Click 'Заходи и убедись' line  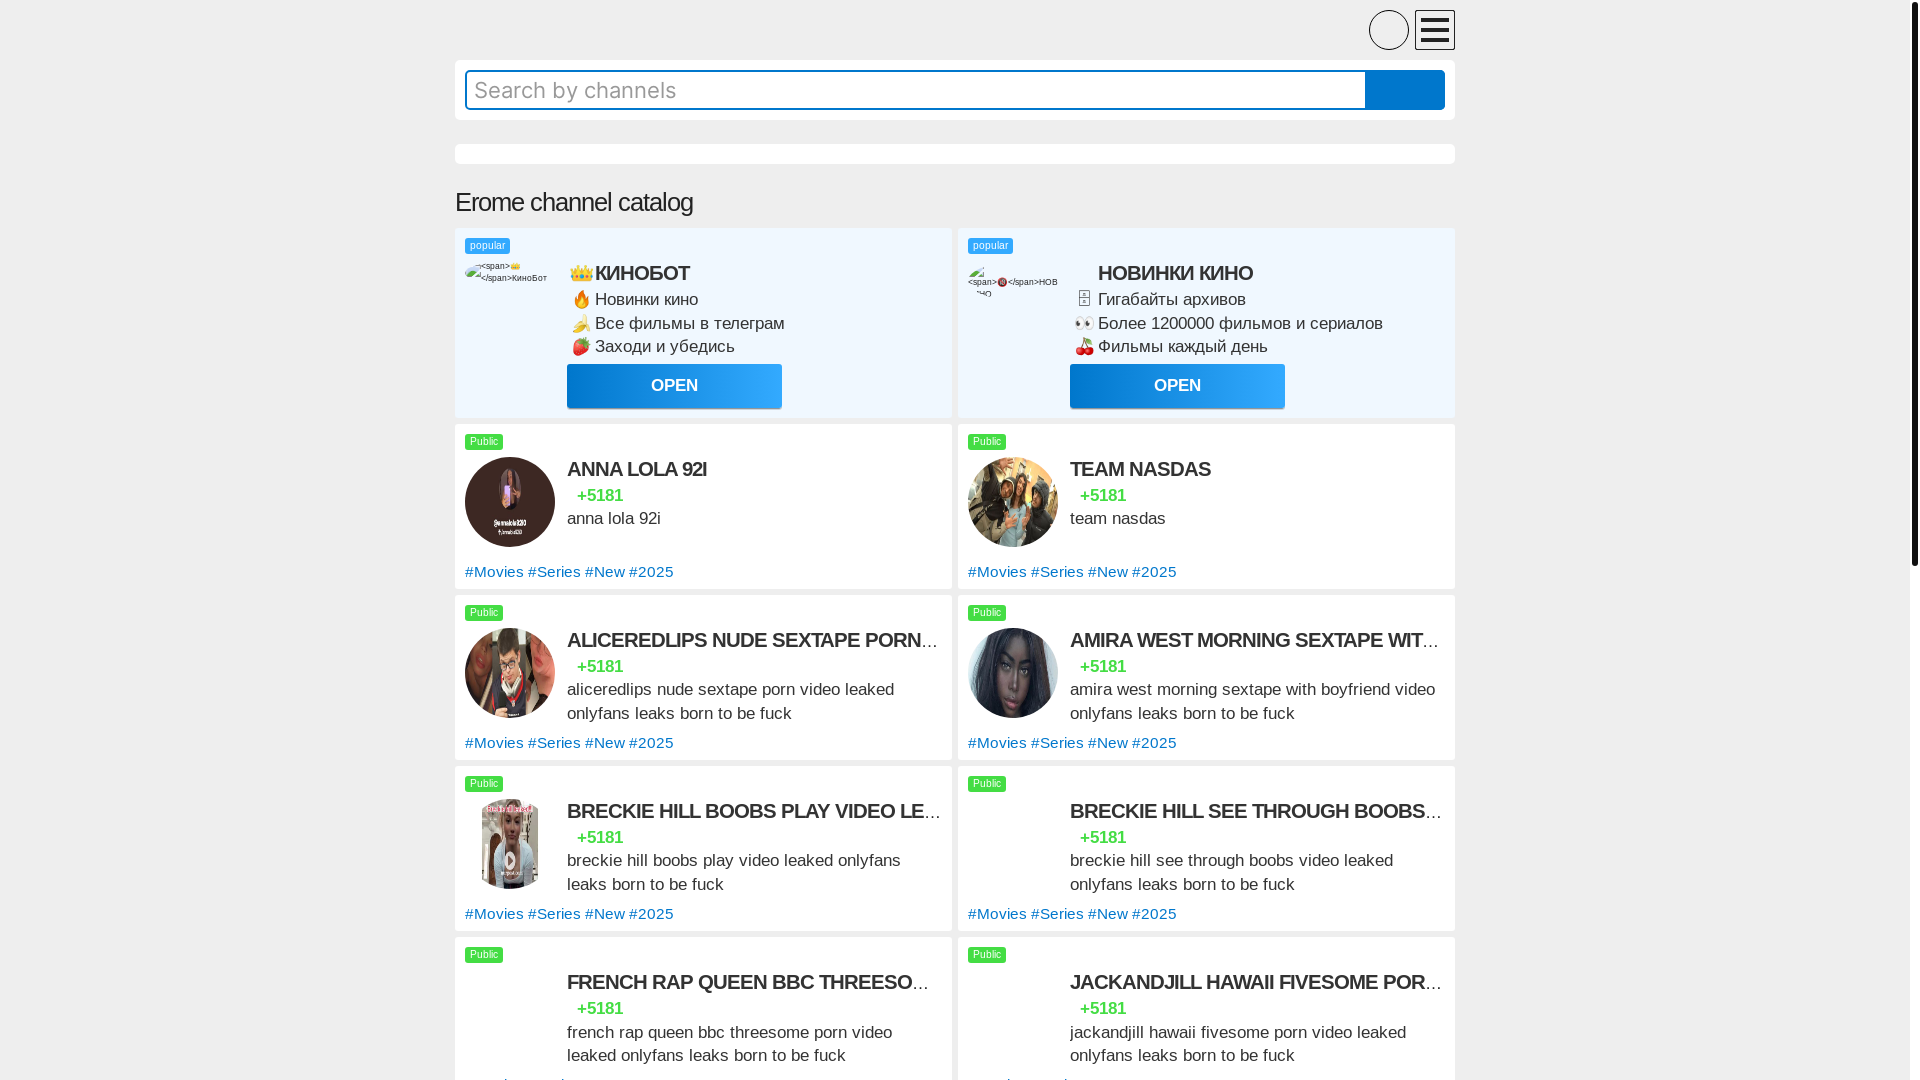coord(664,347)
